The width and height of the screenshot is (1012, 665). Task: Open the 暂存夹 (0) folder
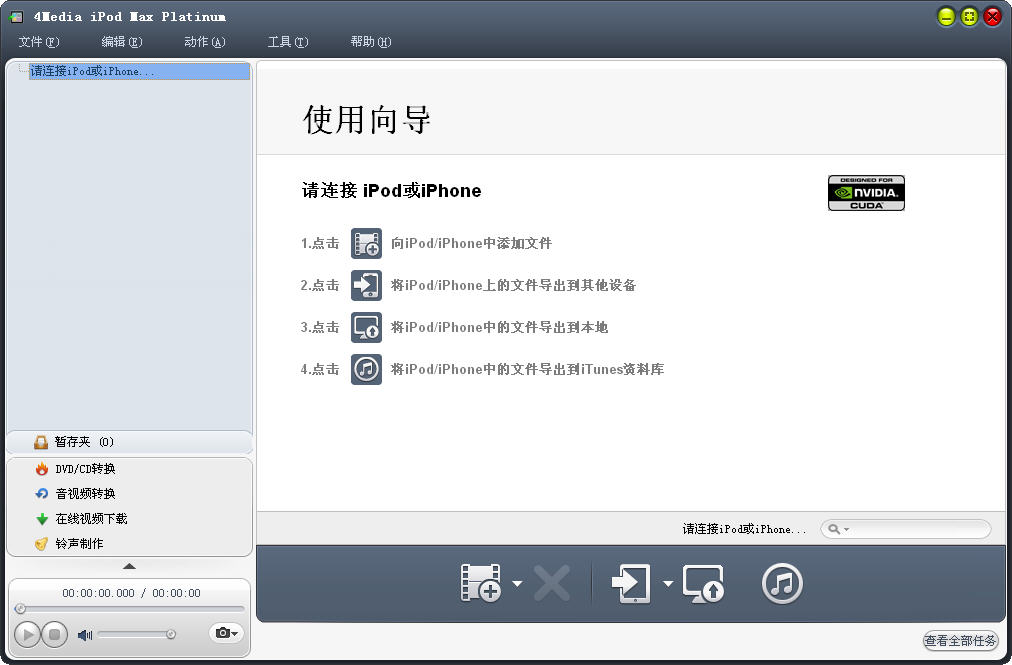tap(129, 442)
